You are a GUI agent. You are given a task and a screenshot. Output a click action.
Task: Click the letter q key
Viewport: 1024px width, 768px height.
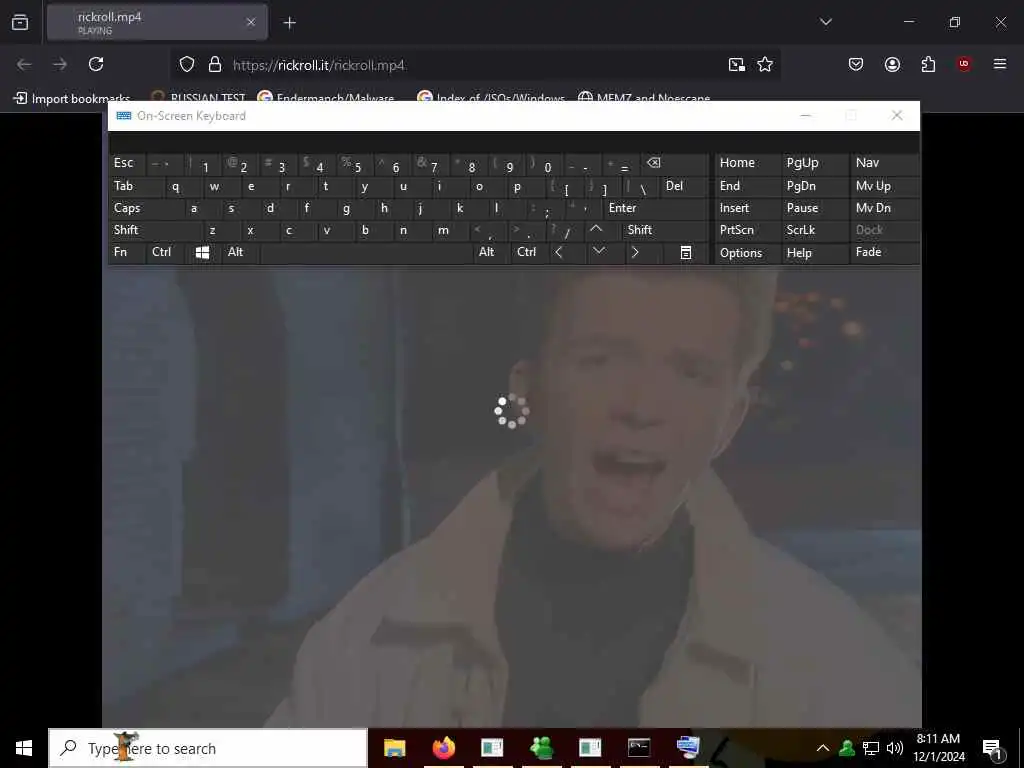click(182, 186)
